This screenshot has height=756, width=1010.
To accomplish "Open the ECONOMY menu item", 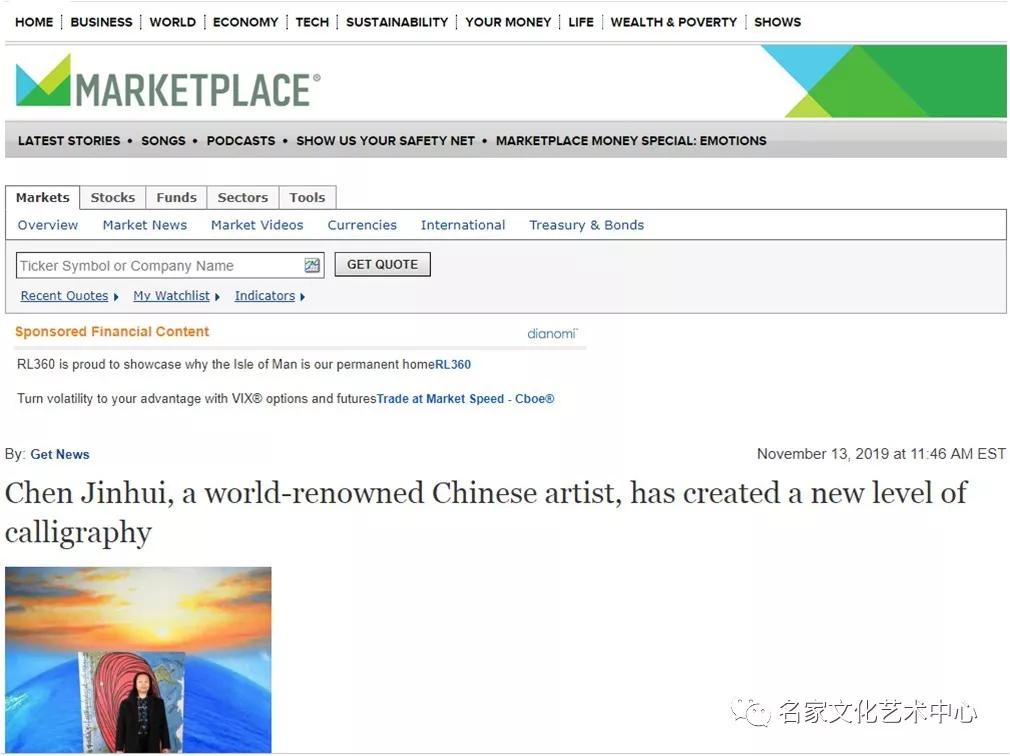I will point(245,22).
